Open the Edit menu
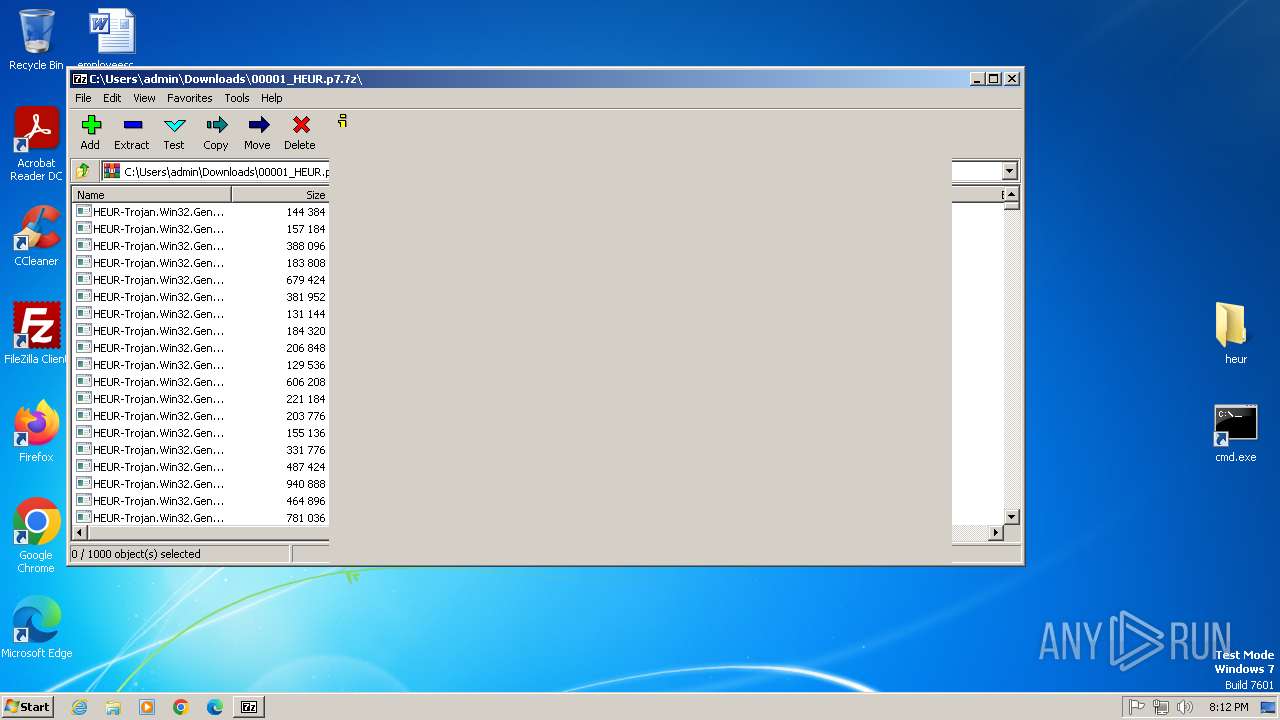1280x720 pixels. coord(112,98)
